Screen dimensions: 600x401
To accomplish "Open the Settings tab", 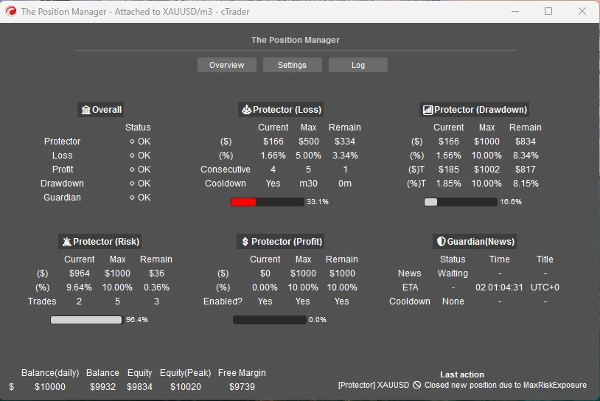I will [292, 65].
